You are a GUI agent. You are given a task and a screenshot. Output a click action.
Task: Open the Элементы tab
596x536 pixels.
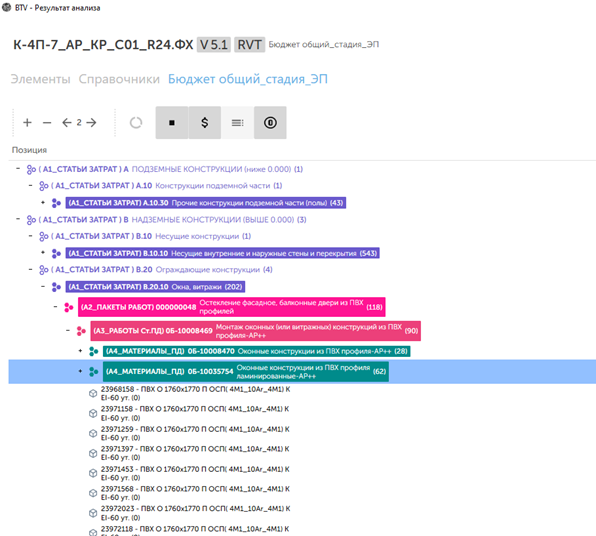point(41,79)
